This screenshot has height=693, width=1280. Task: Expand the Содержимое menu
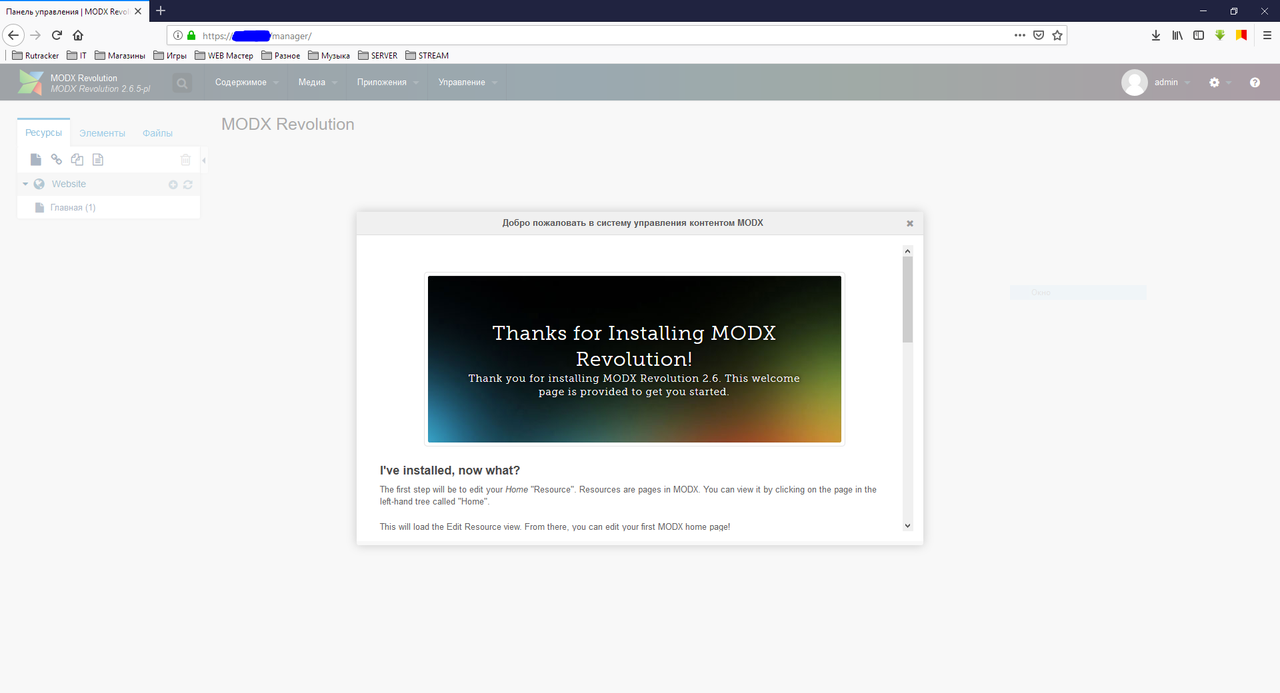tap(246, 83)
